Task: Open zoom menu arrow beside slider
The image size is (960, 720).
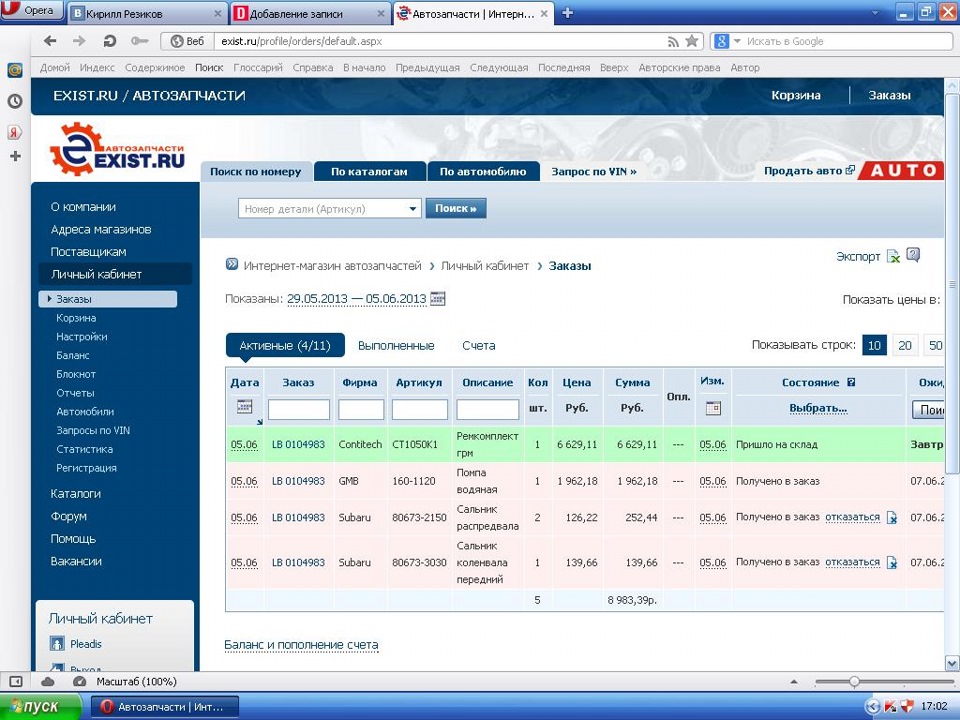Action: pyautogui.click(x=794, y=681)
